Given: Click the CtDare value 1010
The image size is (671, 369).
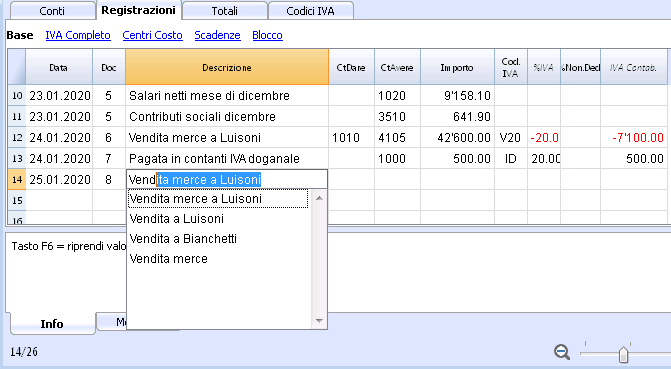Looking at the screenshot, I should [x=351, y=137].
